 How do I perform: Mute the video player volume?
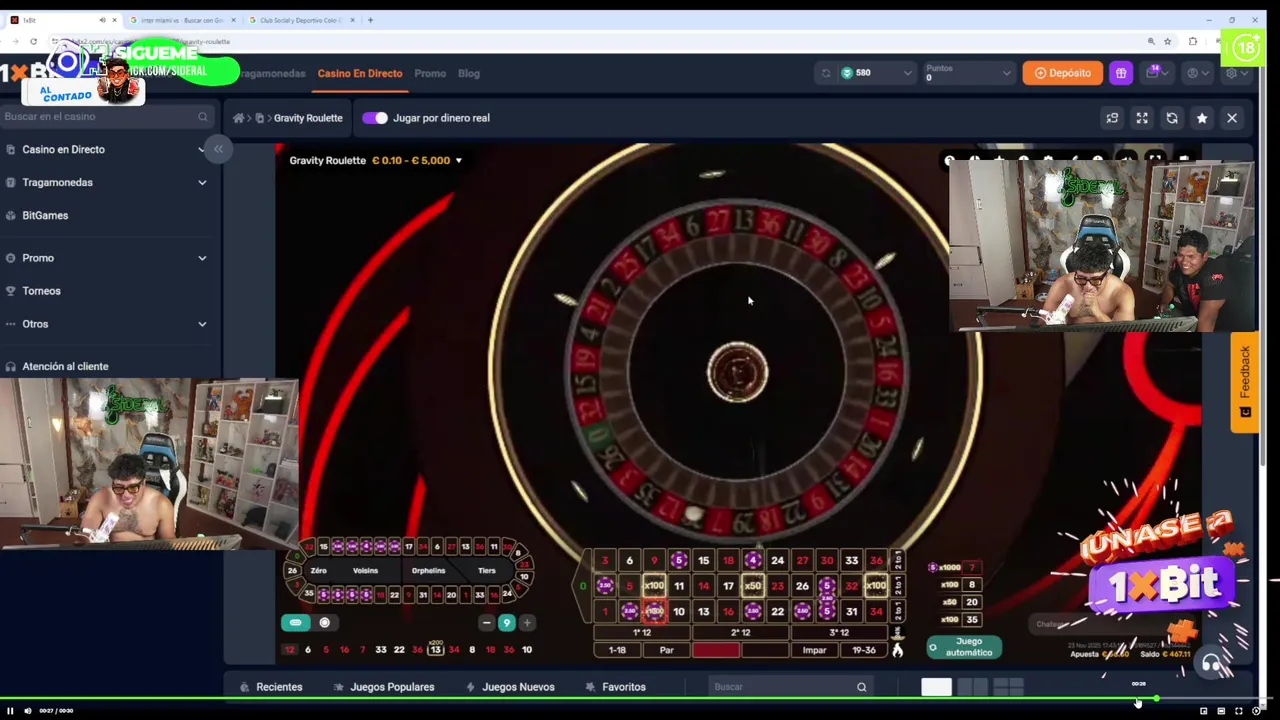(27, 711)
